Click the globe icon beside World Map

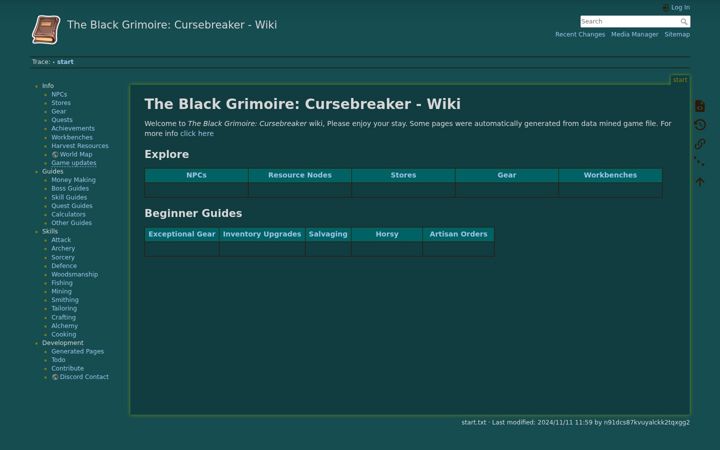(x=55, y=155)
